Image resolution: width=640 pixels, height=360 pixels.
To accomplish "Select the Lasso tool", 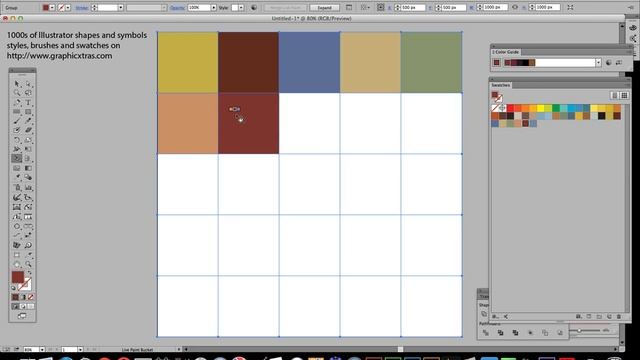I will [28, 93].
